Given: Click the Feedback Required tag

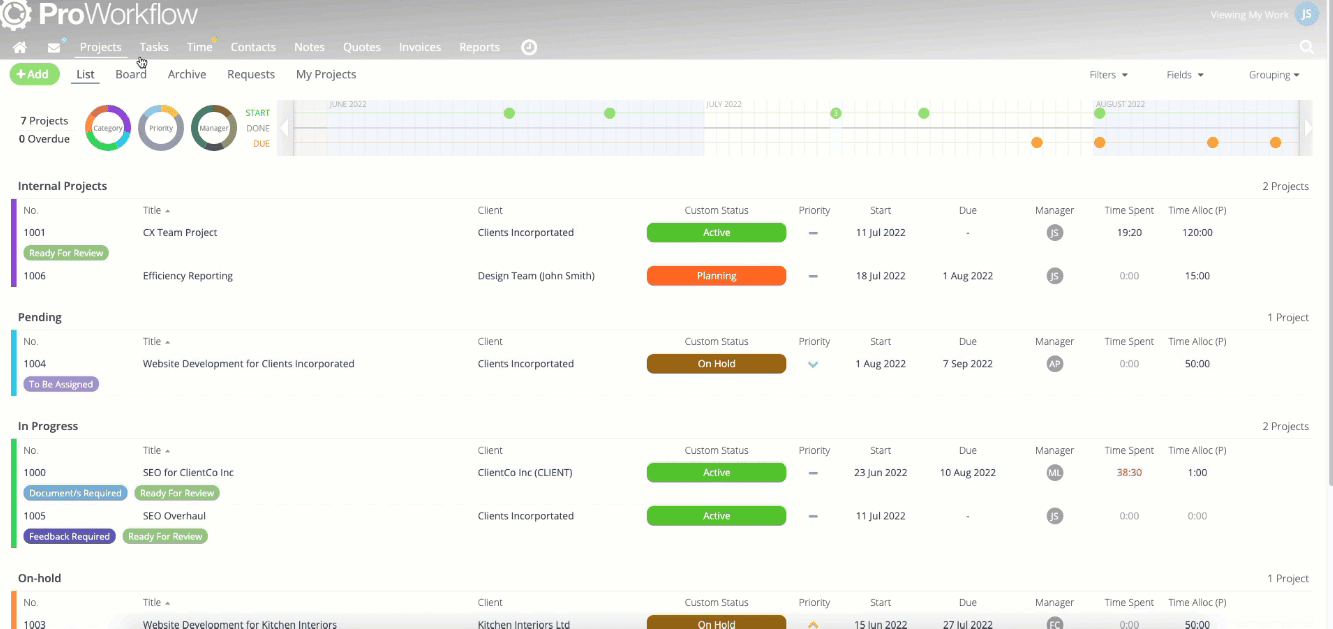Looking at the screenshot, I should (x=69, y=537).
